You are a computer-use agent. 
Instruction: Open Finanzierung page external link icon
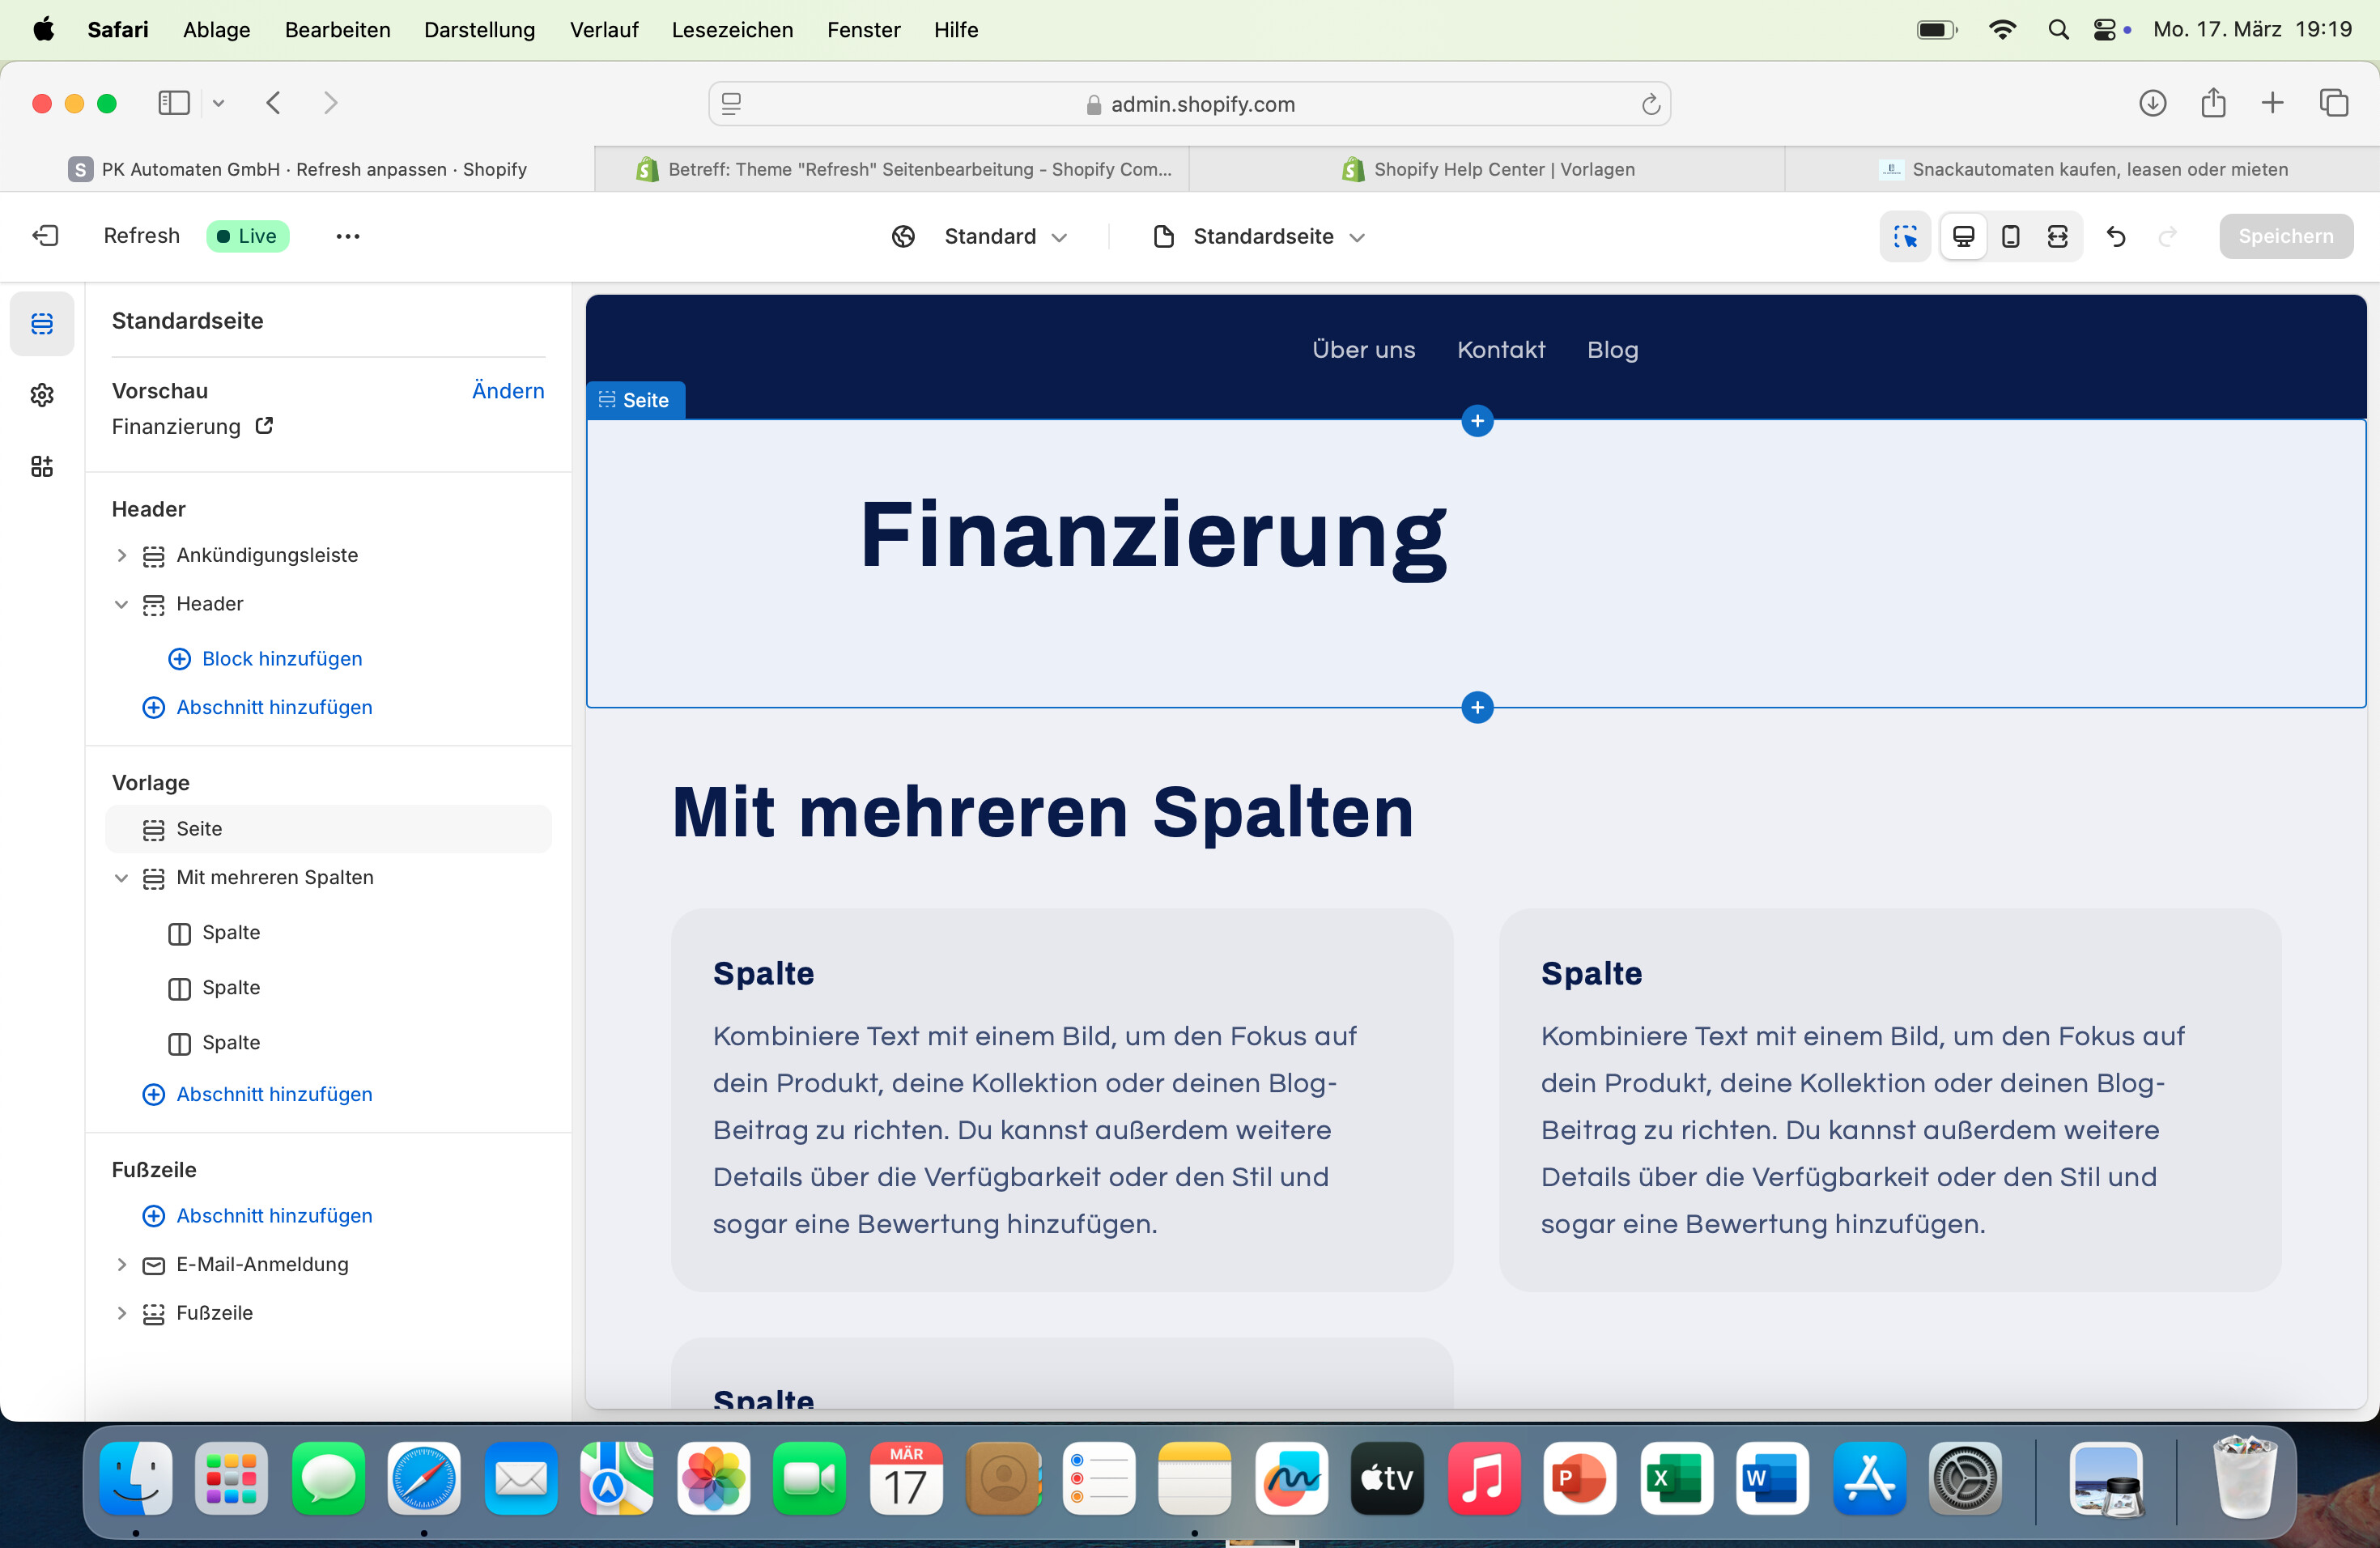pyautogui.click(x=264, y=426)
